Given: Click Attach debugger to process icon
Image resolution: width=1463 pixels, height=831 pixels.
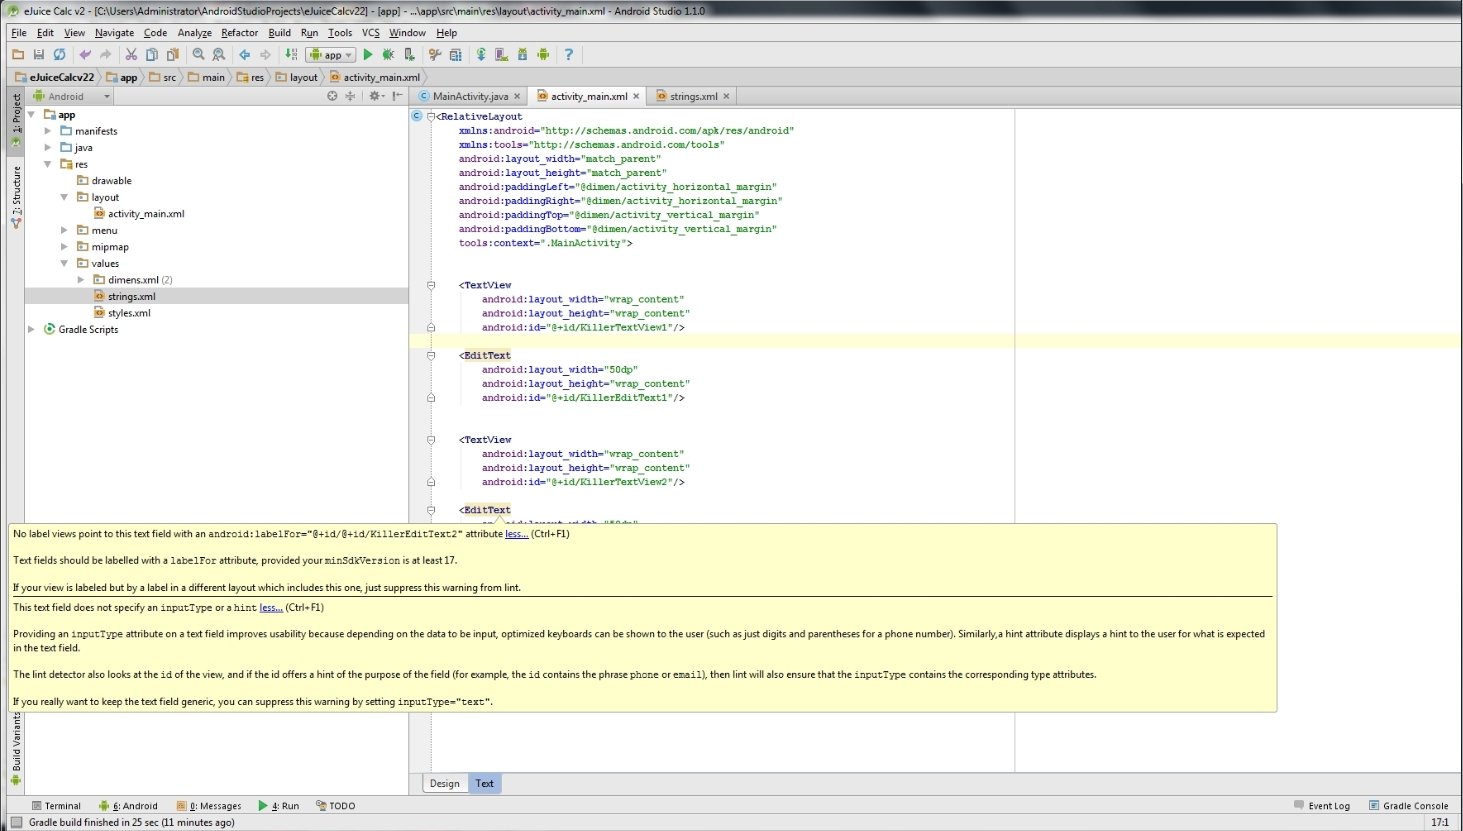Looking at the screenshot, I should (409, 55).
